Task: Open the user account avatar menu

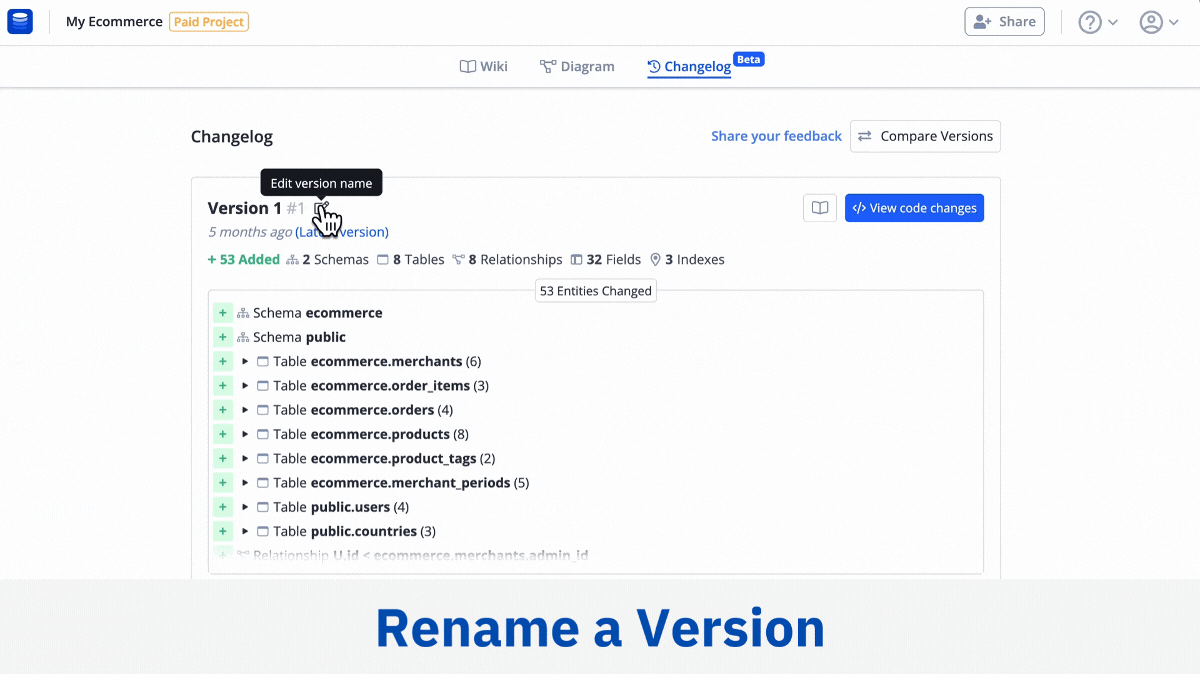Action: tap(1159, 22)
